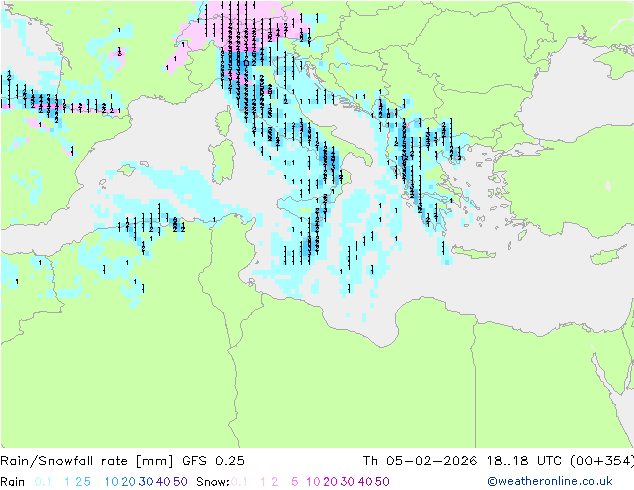The height and width of the screenshot is (490, 634).
Task: Pick the Snow 50 legend color value
Action: tap(382, 482)
